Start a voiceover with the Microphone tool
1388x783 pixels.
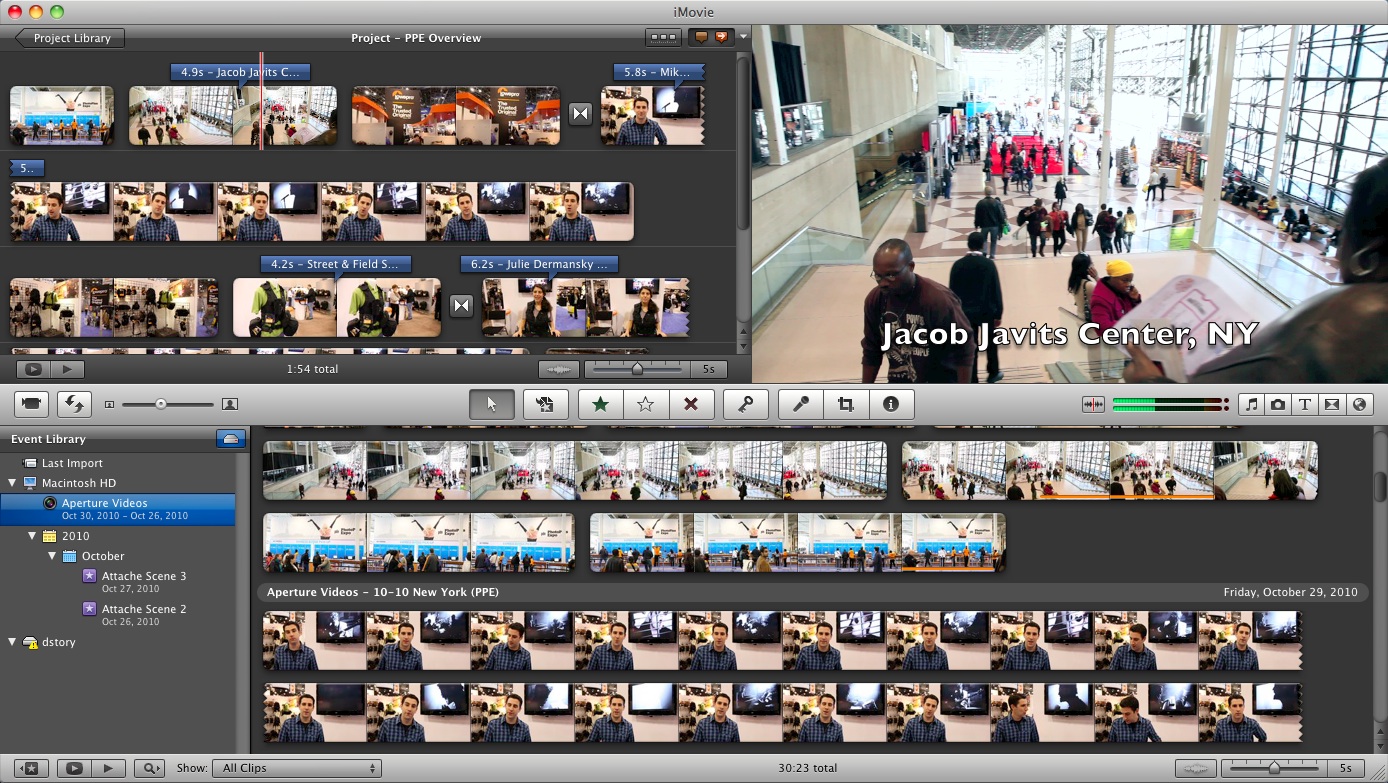tap(799, 404)
